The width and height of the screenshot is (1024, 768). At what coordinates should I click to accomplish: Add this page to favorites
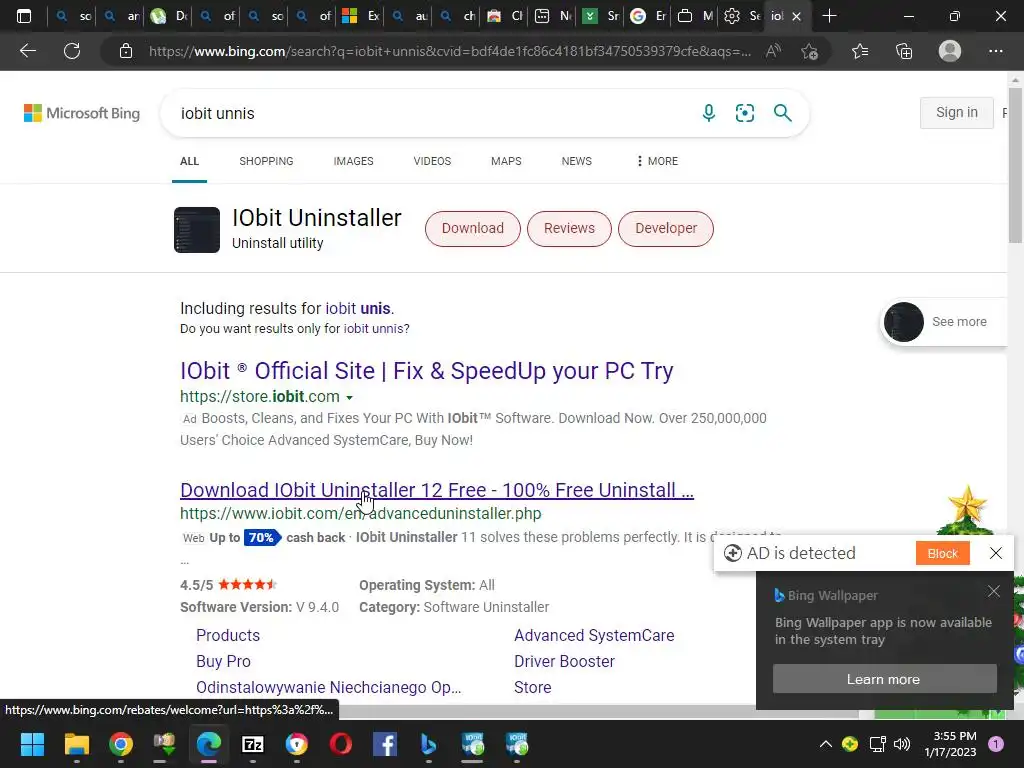pos(810,51)
